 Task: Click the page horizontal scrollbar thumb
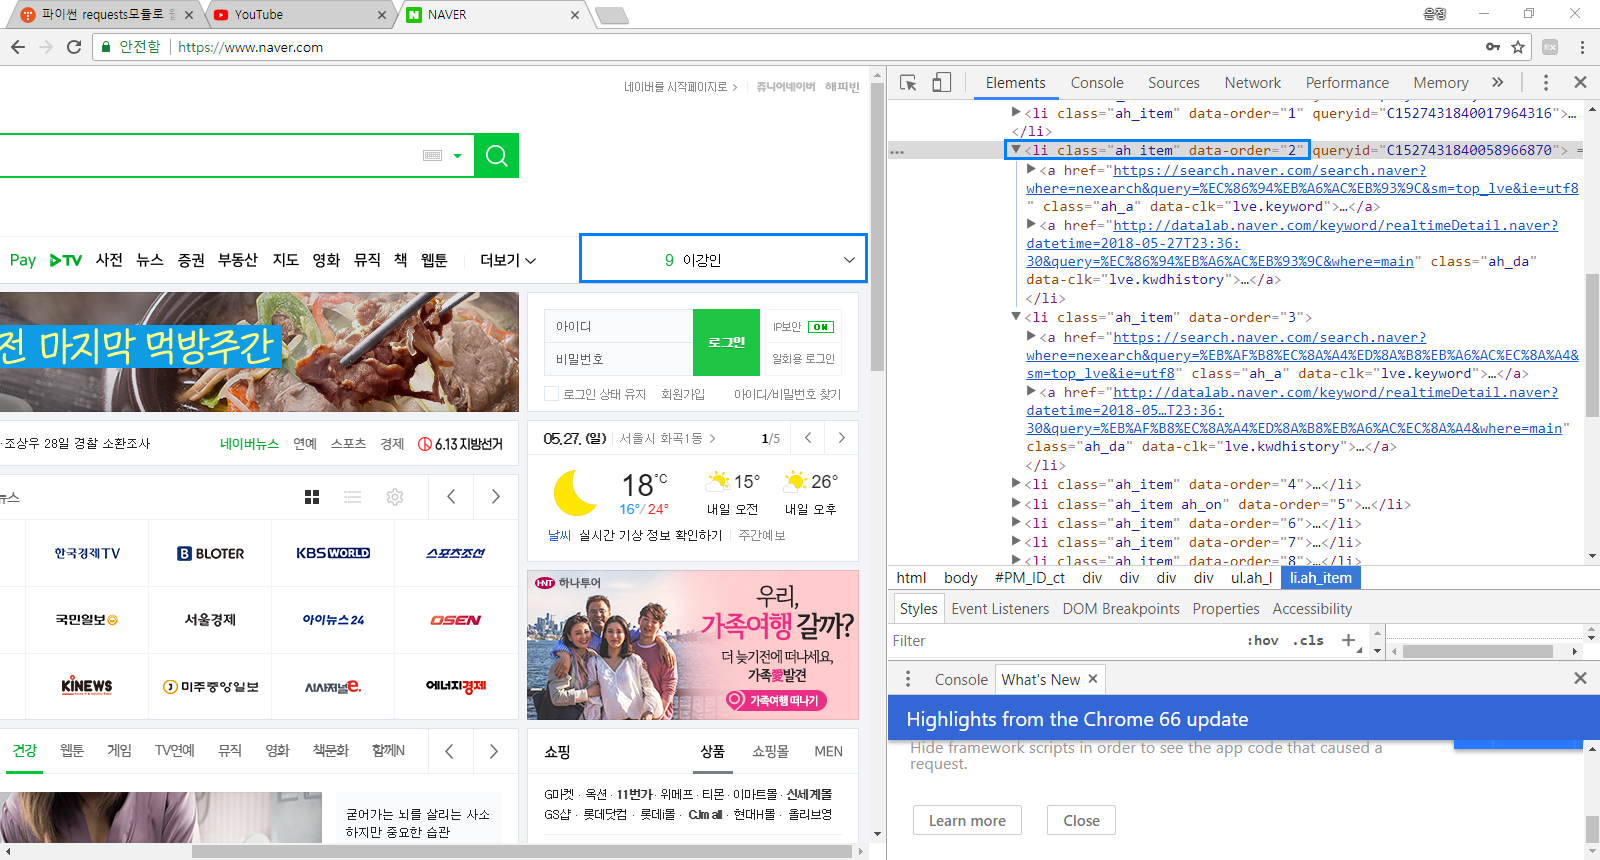(x=524, y=851)
